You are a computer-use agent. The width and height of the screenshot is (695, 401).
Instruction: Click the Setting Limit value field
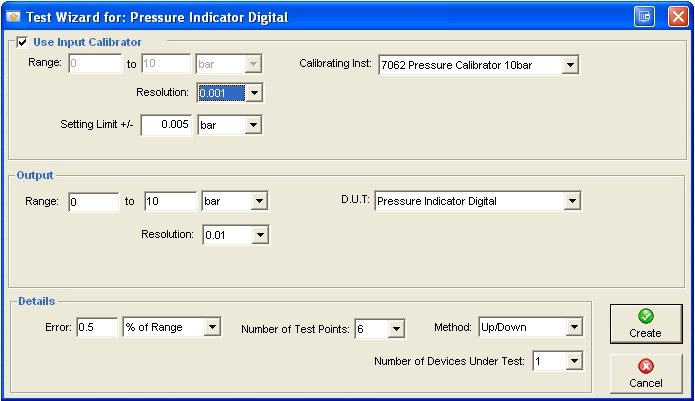pyautogui.click(x=167, y=125)
